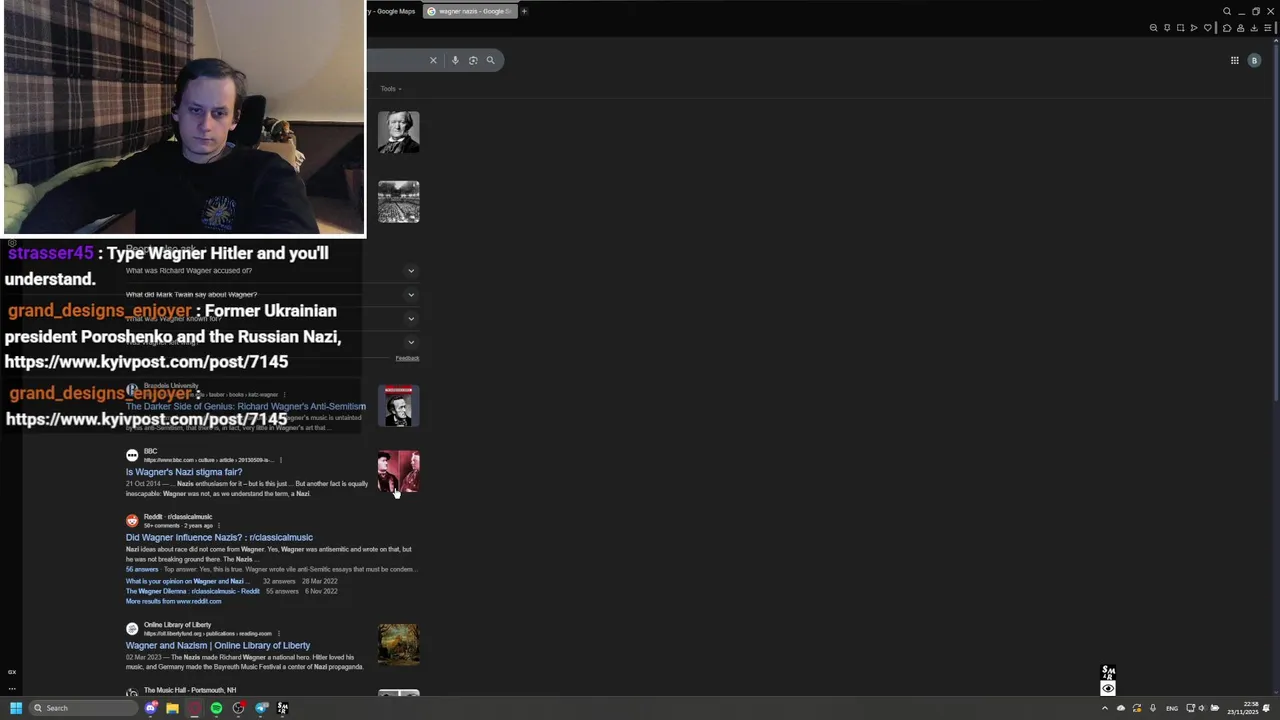The width and height of the screenshot is (1280, 720).
Task: Click the magnifier search icon in search box
Action: [x=490, y=60]
